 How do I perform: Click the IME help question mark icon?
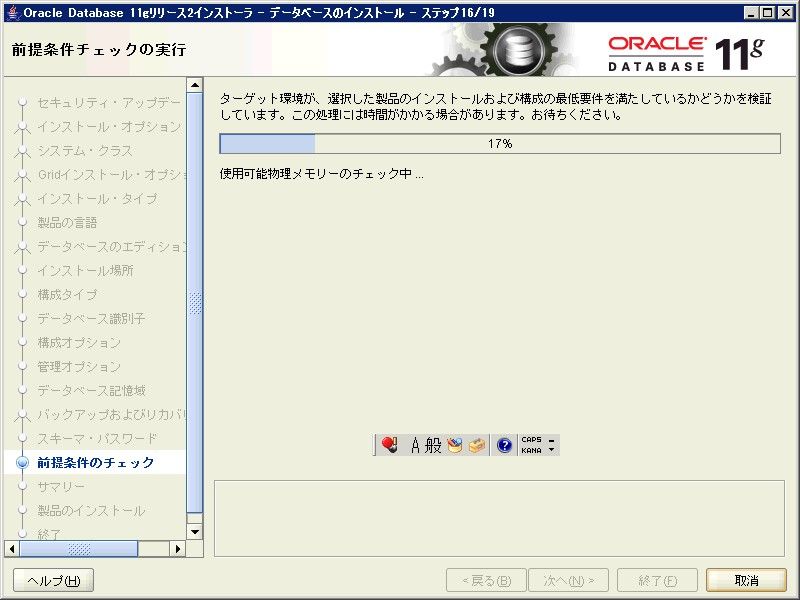(x=504, y=445)
